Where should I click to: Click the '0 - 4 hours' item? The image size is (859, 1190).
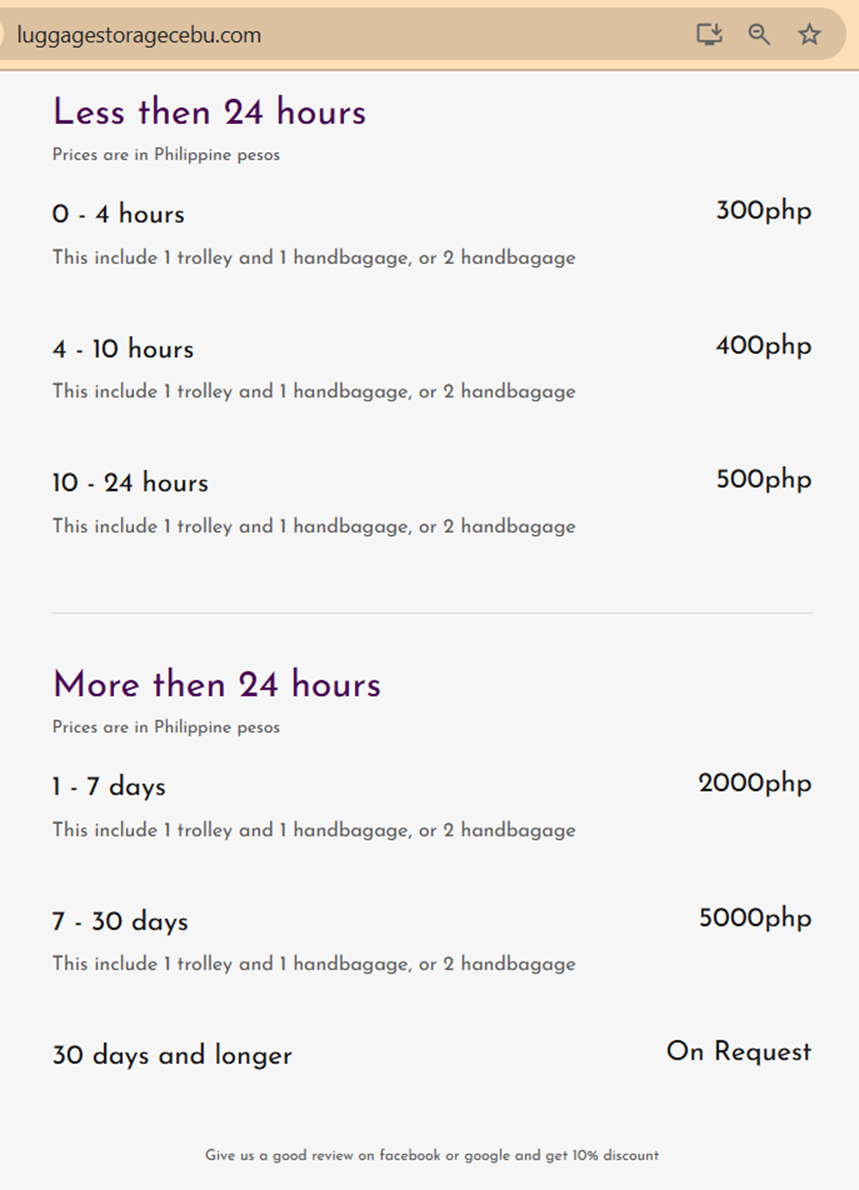(x=118, y=214)
